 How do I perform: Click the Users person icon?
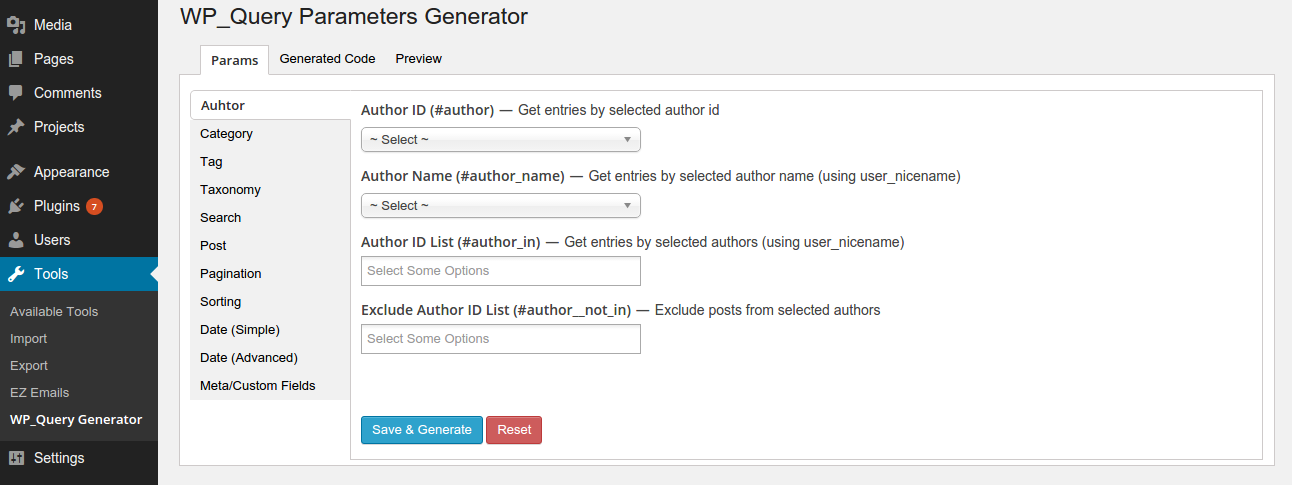[16, 240]
